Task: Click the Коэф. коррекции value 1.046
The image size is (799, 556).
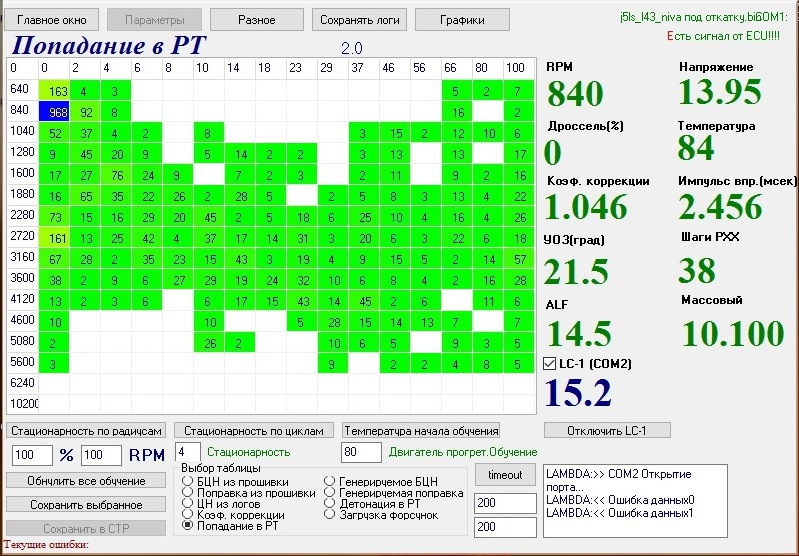Action: (x=586, y=206)
